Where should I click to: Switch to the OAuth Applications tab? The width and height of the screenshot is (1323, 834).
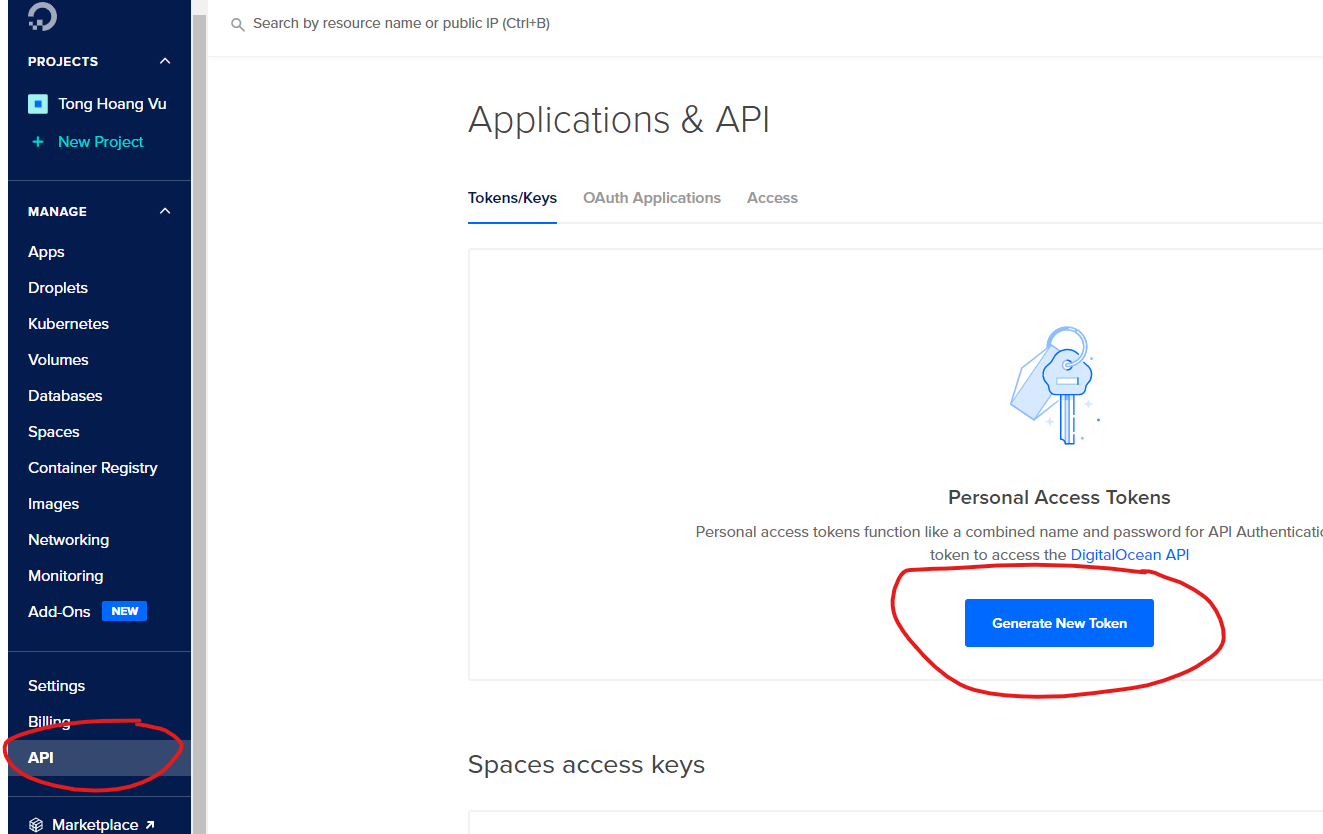tap(652, 198)
